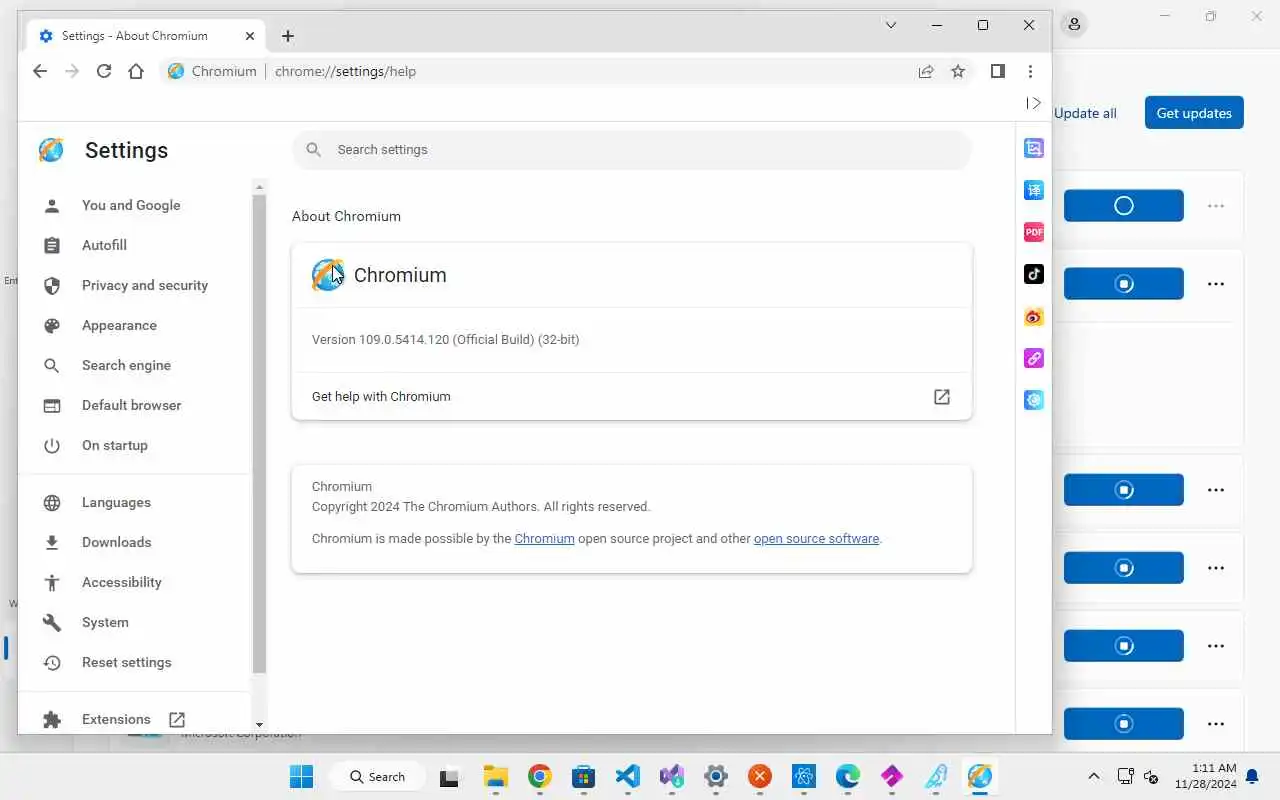Open File Explorer from the taskbar
Screen dimensions: 1280x800
click(495, 776)
